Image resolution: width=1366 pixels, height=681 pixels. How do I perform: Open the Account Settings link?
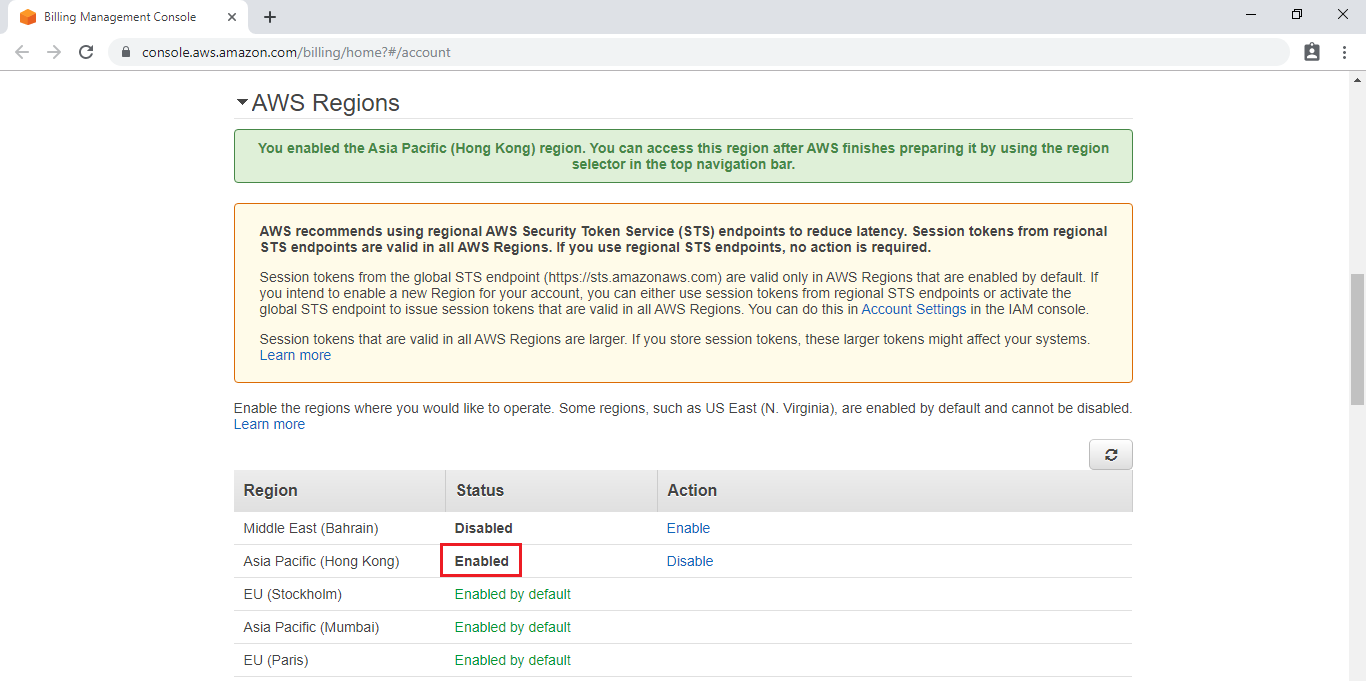click(914, 309)
